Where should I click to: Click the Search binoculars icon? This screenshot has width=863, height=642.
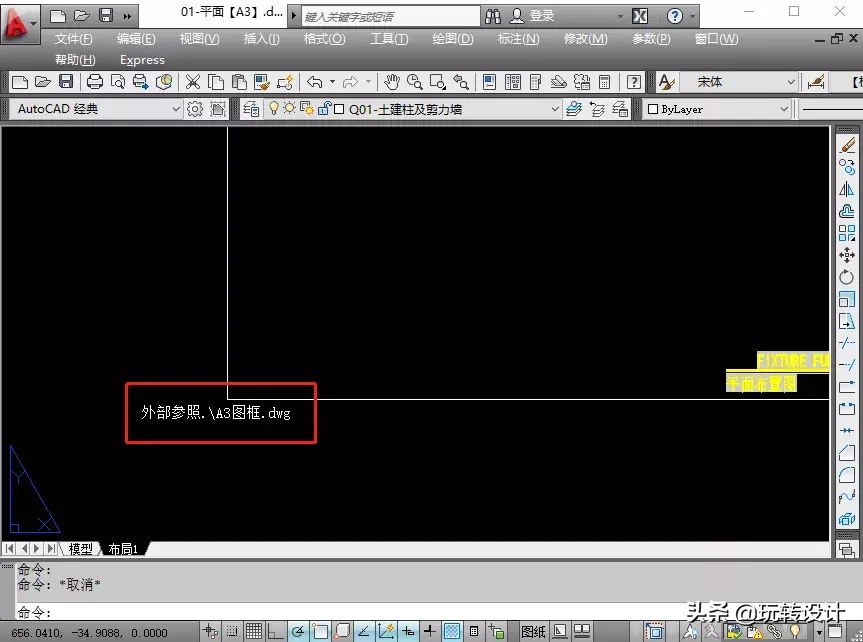click(493, 16)
